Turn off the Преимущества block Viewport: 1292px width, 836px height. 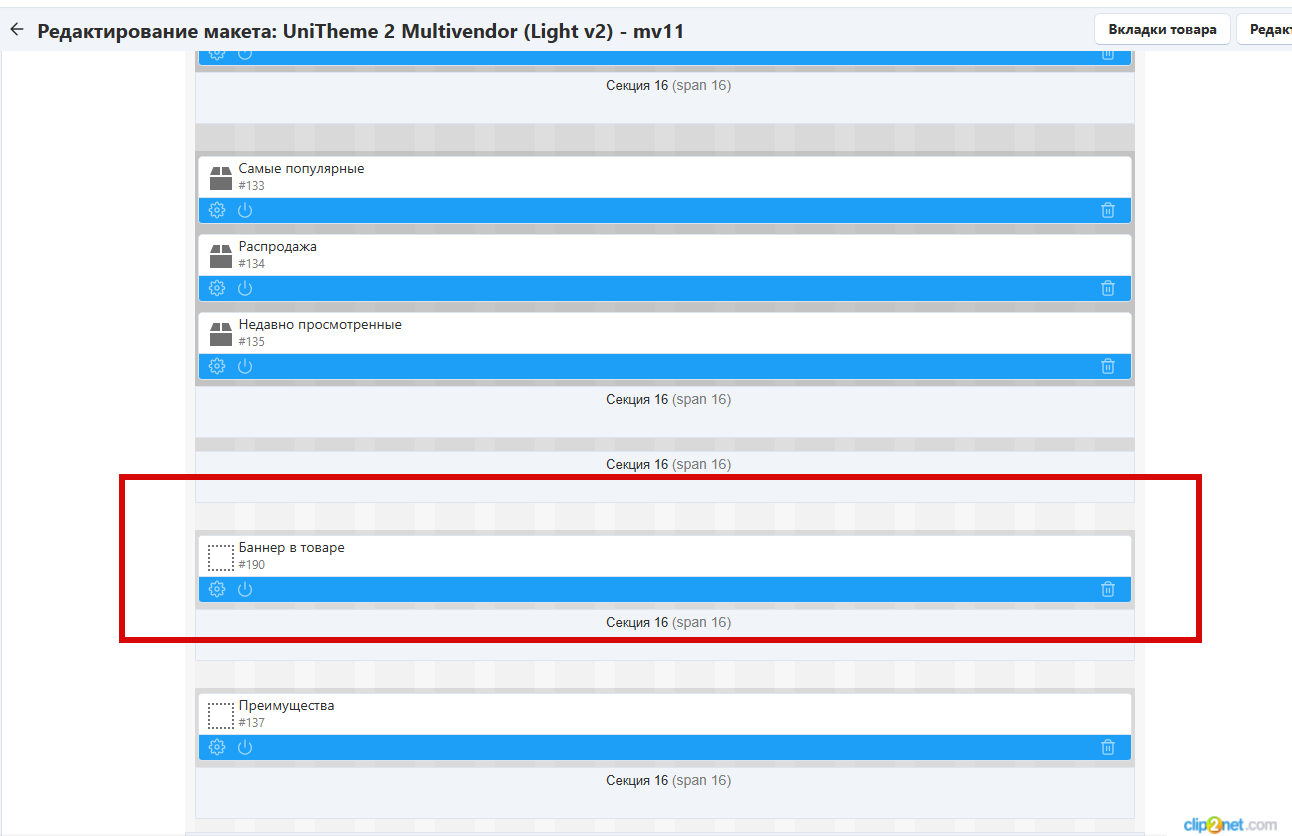coord(245,747)
